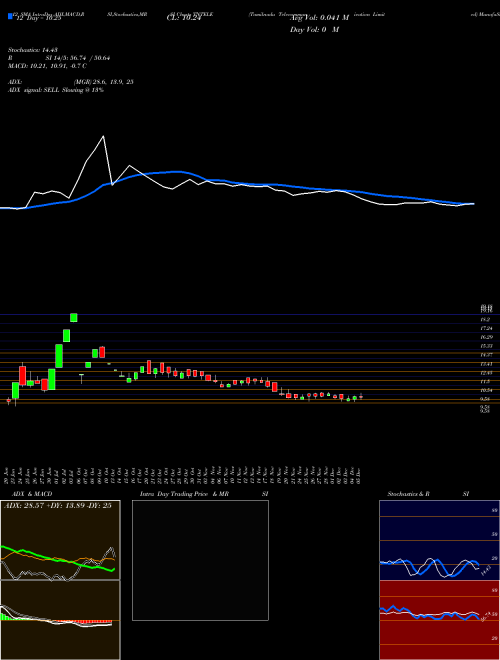The width and height of the screenshot is (500, 660).
Task: Click the white price line peak
Action: (x=104, y=136)
